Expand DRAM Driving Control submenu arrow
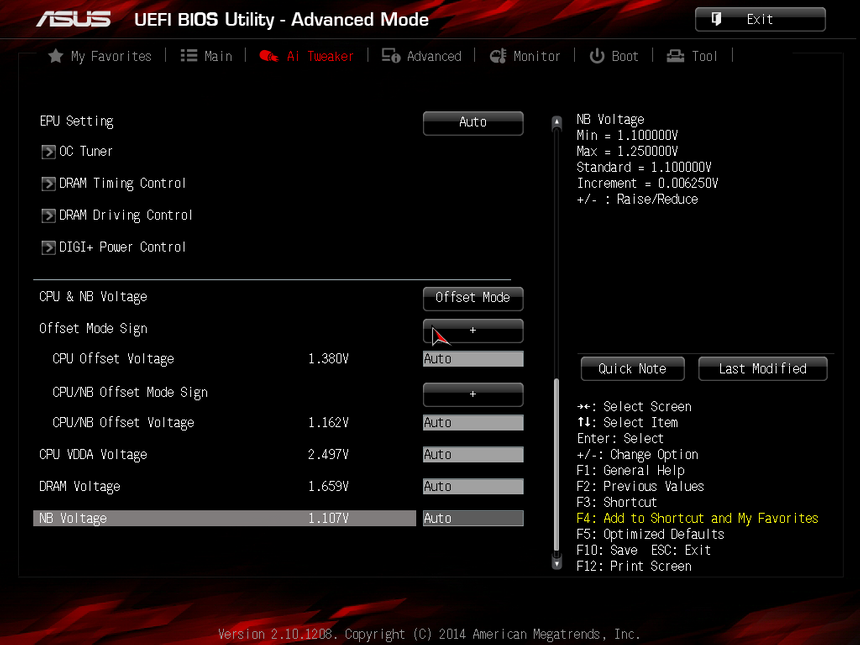 point(48,216)
